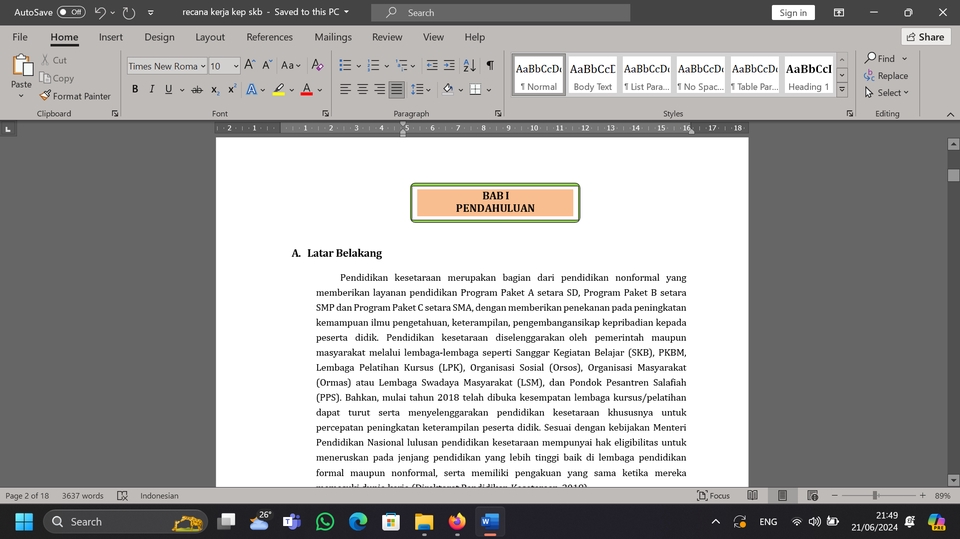Image resolution: width=960 pixels, height=539 pixels.
Task: Toggle Show/Hide paragraph marks
Action: 490,65
